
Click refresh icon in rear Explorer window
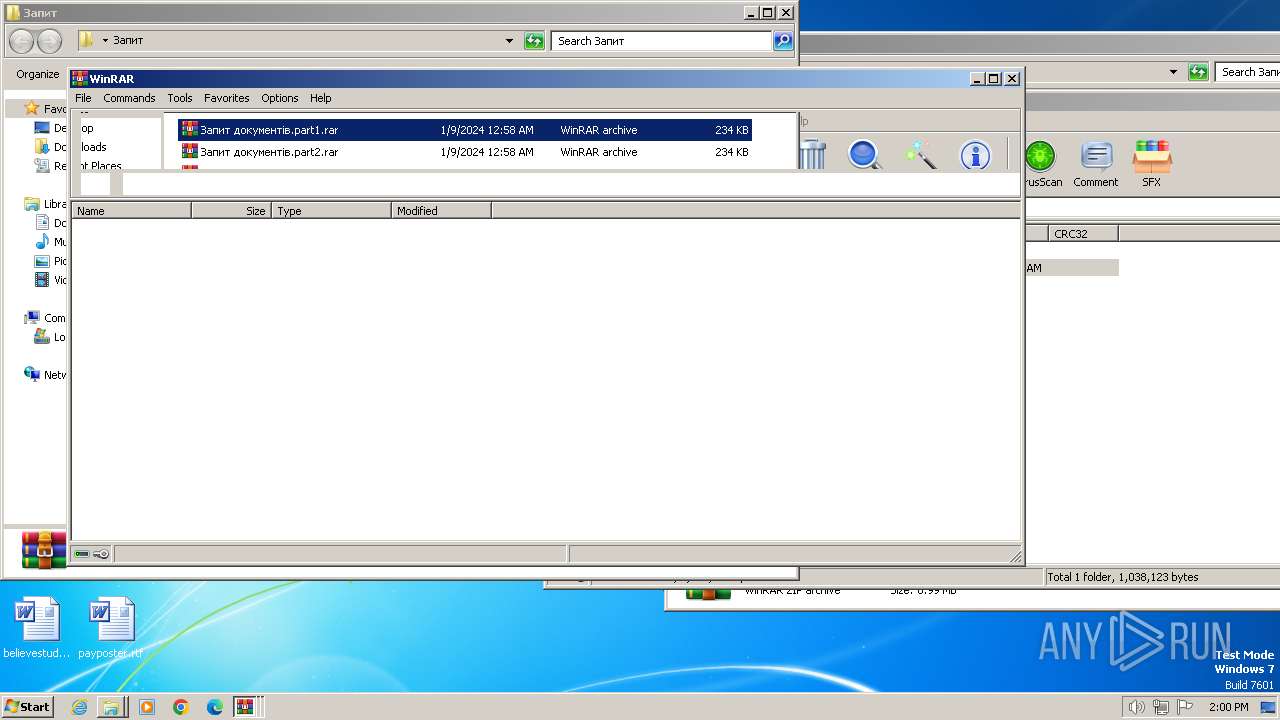click(x=1198, y=72)
